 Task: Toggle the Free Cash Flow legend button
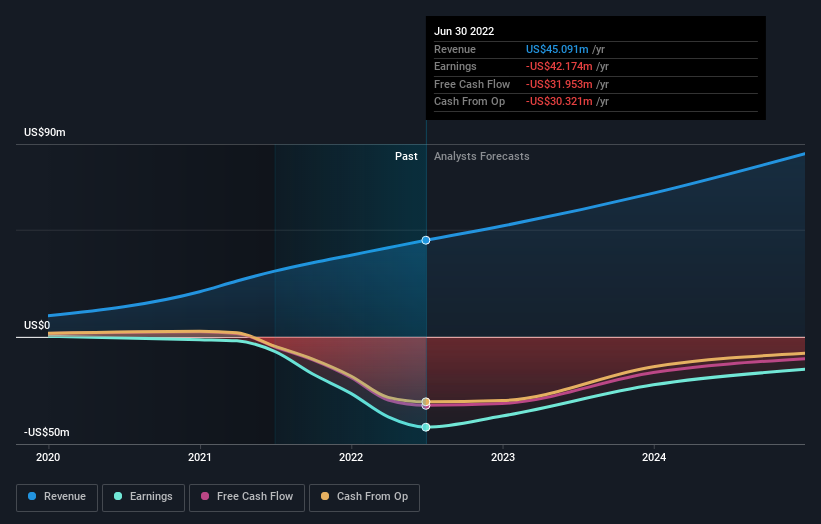click(x=247, y=497)
